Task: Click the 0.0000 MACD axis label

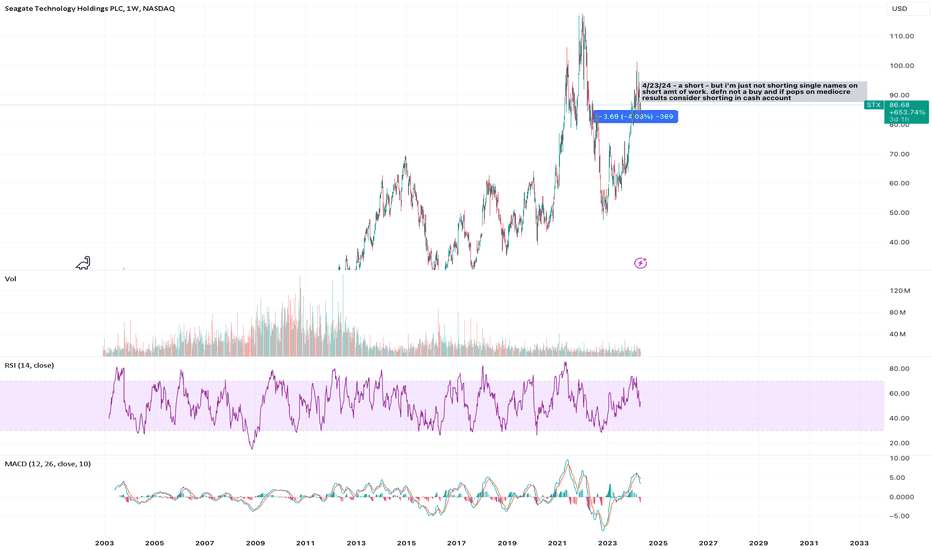Action: [x=902, y=497]
